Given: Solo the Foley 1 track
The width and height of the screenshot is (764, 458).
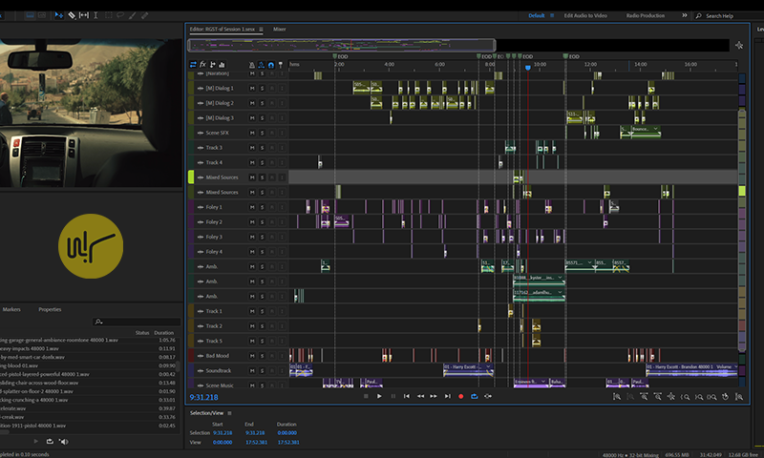Looking at the screenshot, I should (262, 207).
